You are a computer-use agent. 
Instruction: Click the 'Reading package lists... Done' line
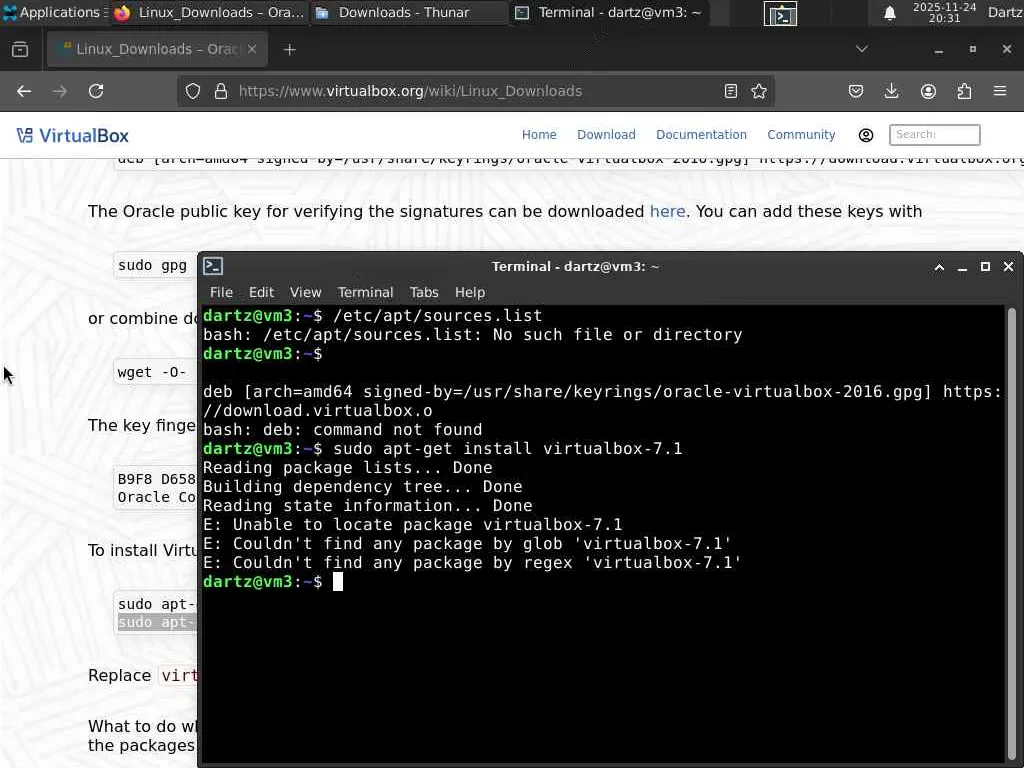coord(348,468)
